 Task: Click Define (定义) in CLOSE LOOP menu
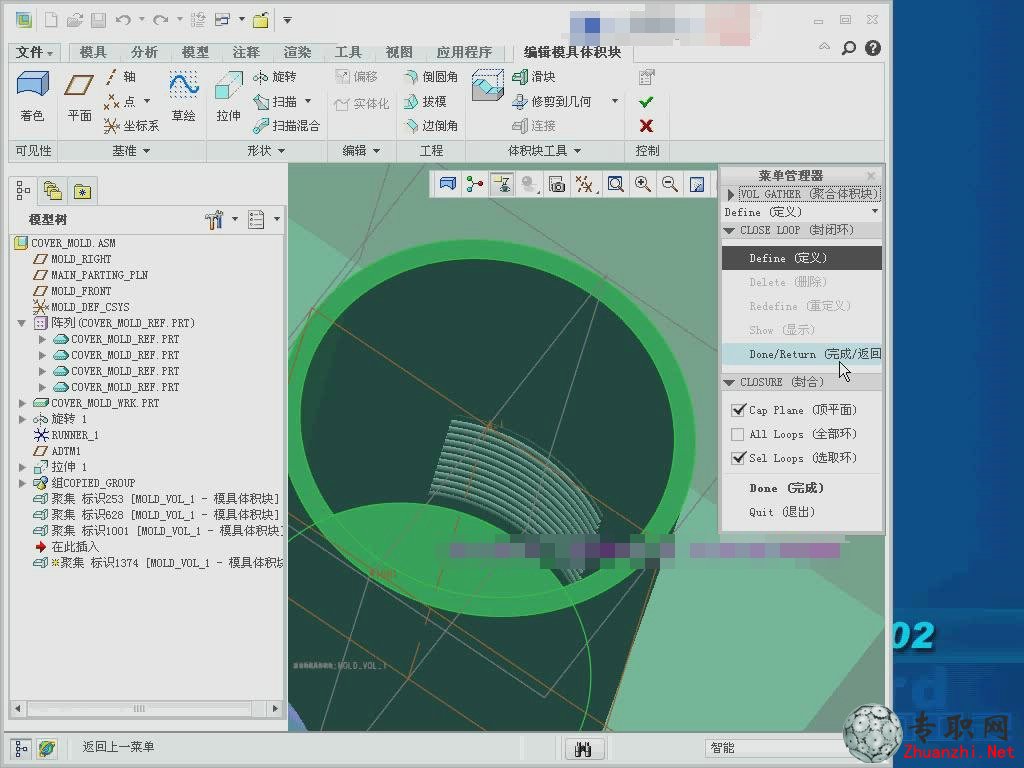(x=801, y=258)
